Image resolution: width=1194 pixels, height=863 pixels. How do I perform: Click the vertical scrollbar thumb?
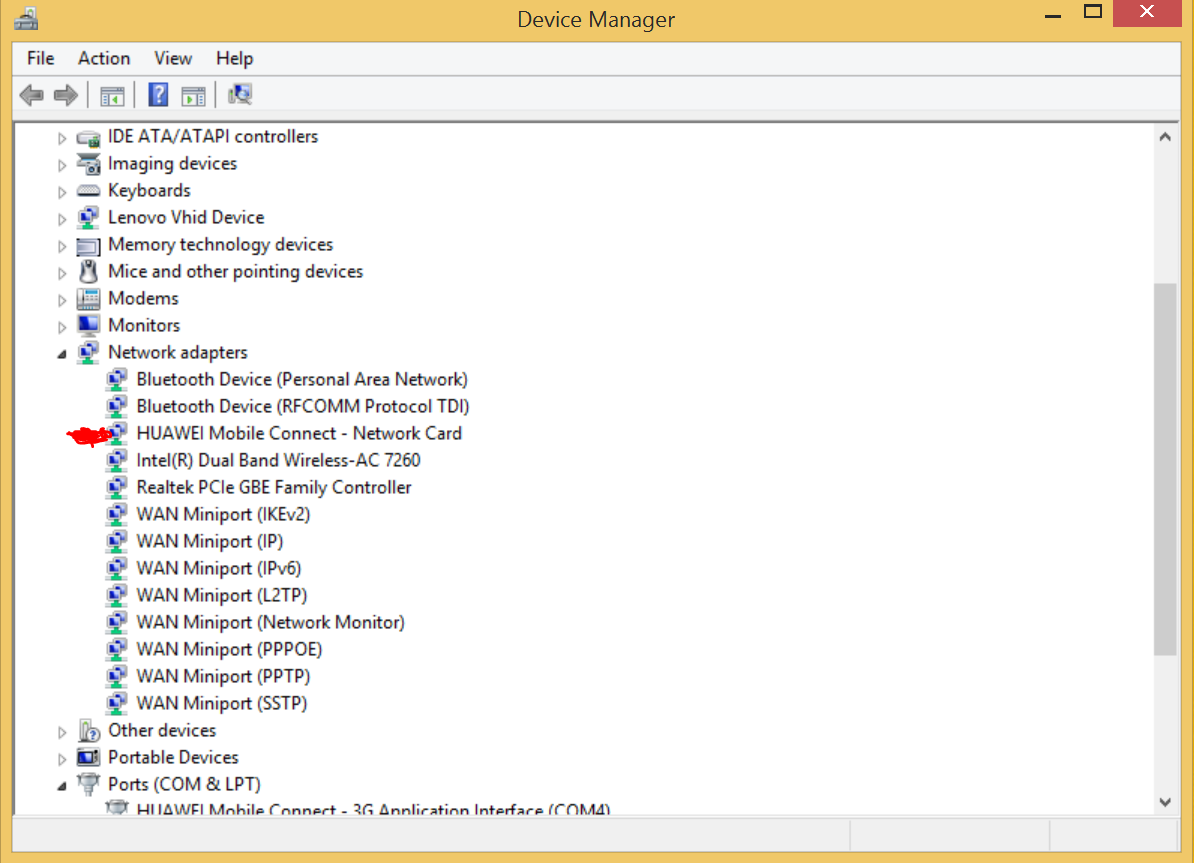(x=1165, y=469)
